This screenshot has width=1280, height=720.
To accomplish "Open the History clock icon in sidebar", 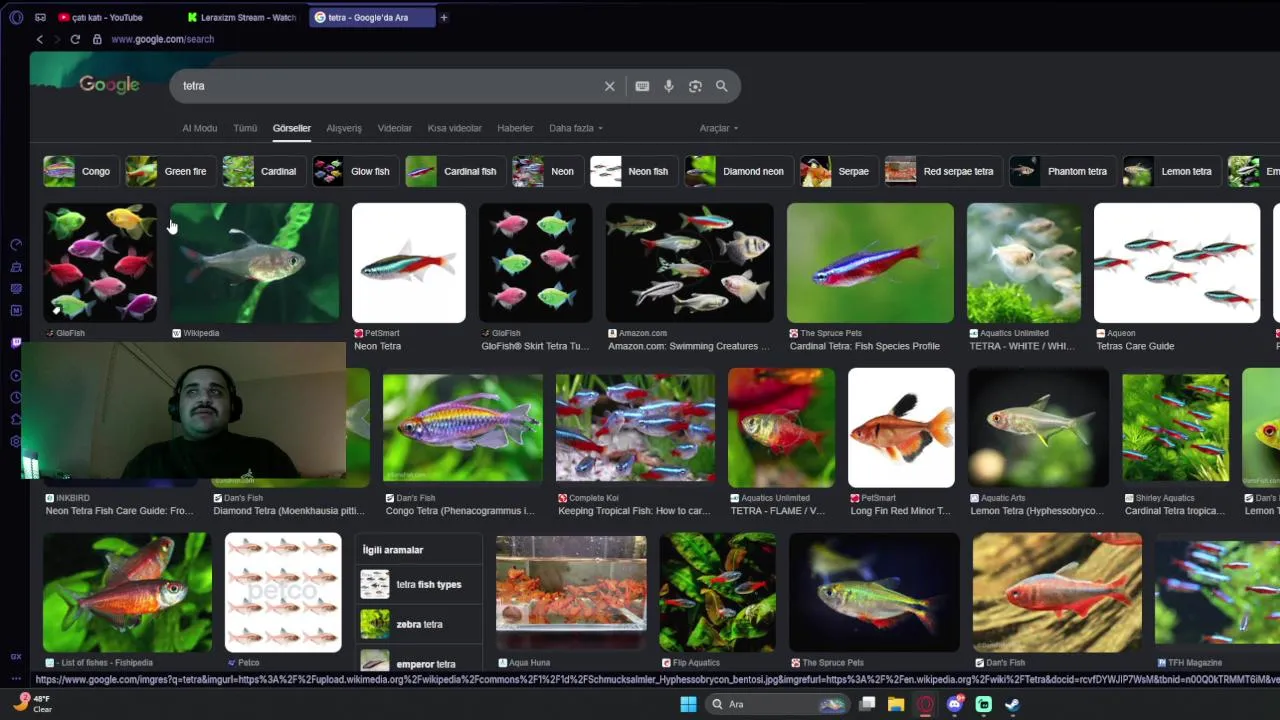I will click(16, 397).
